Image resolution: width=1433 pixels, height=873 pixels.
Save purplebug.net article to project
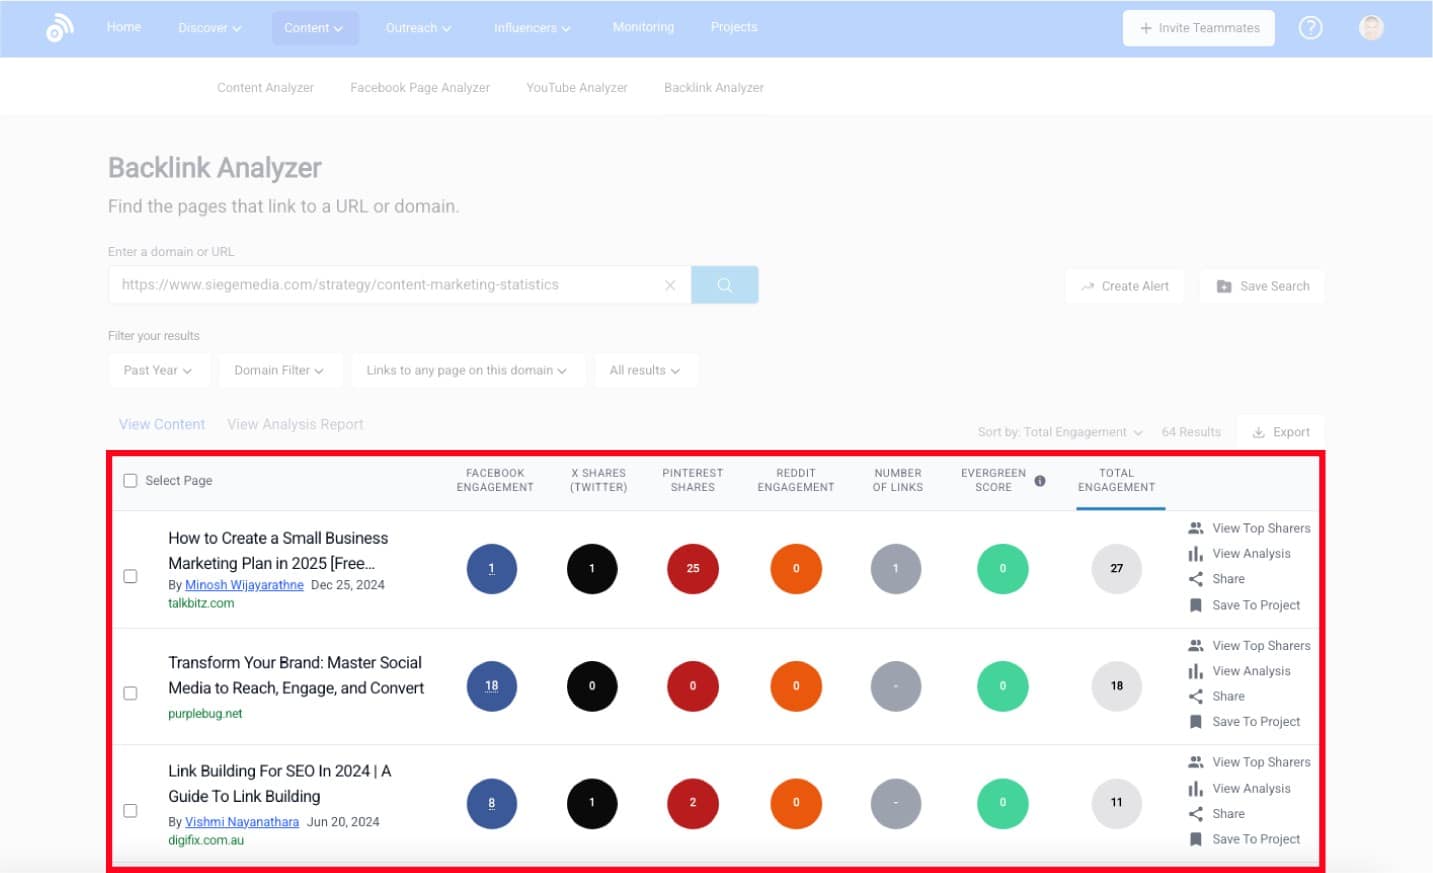[x=1244, y=722]
